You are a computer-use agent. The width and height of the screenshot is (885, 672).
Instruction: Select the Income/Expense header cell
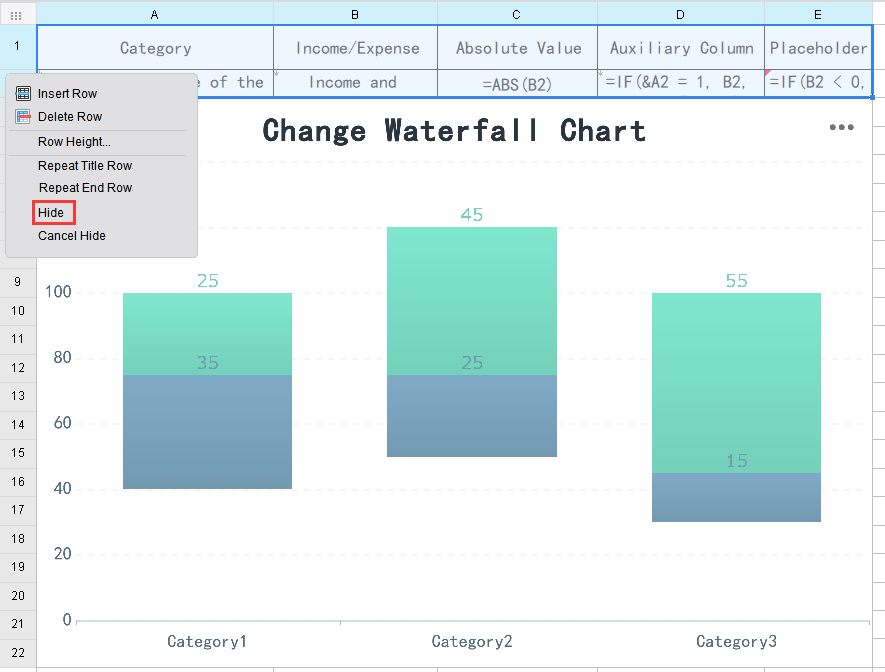(x=354, y=48)
